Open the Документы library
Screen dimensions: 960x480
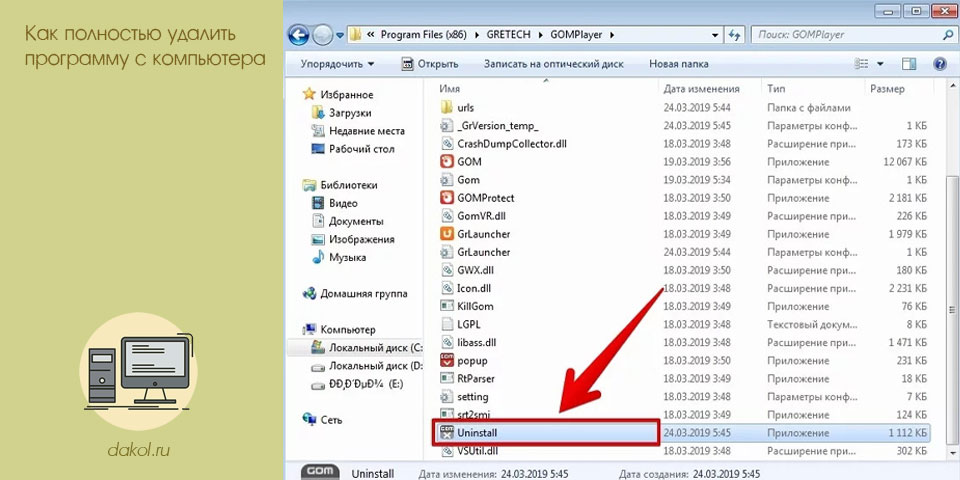pos(348,221)
